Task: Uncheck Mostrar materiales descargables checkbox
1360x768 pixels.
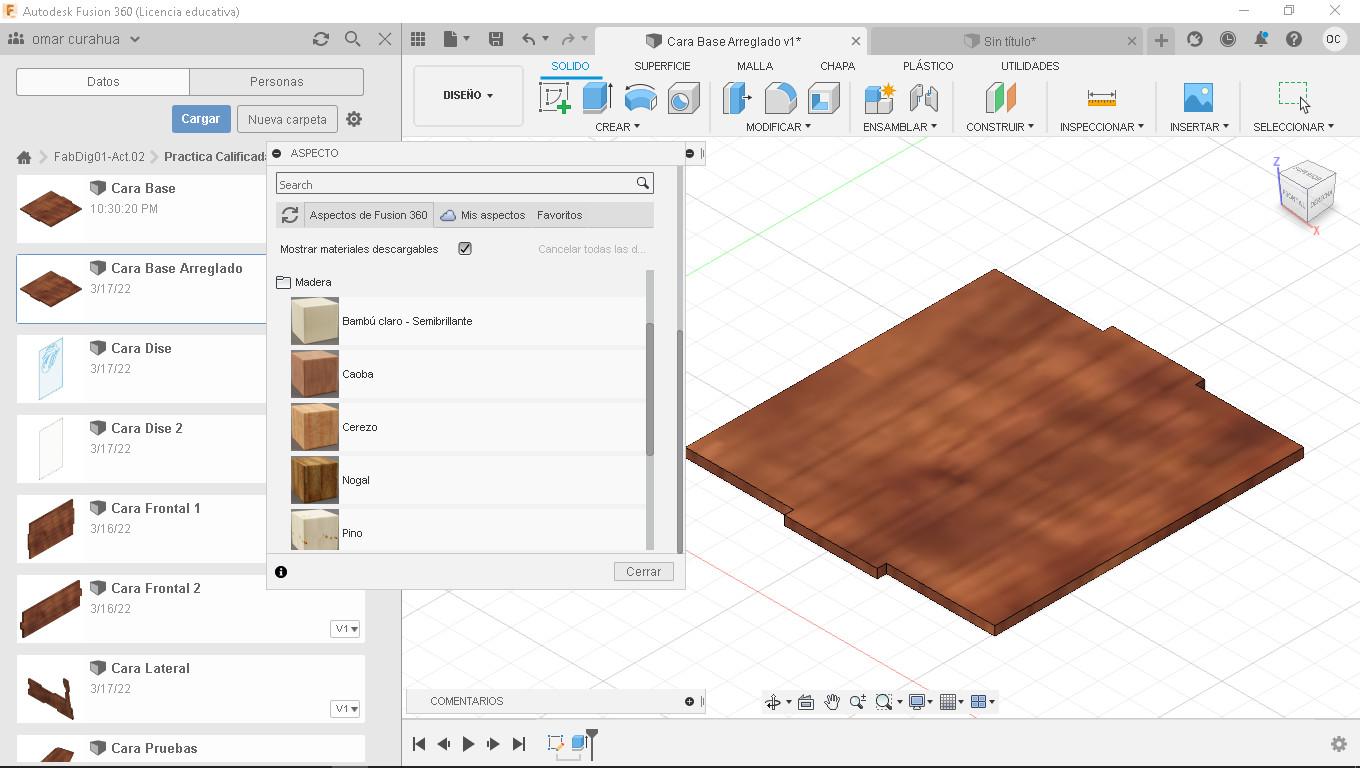Action: tap(465, 249)
